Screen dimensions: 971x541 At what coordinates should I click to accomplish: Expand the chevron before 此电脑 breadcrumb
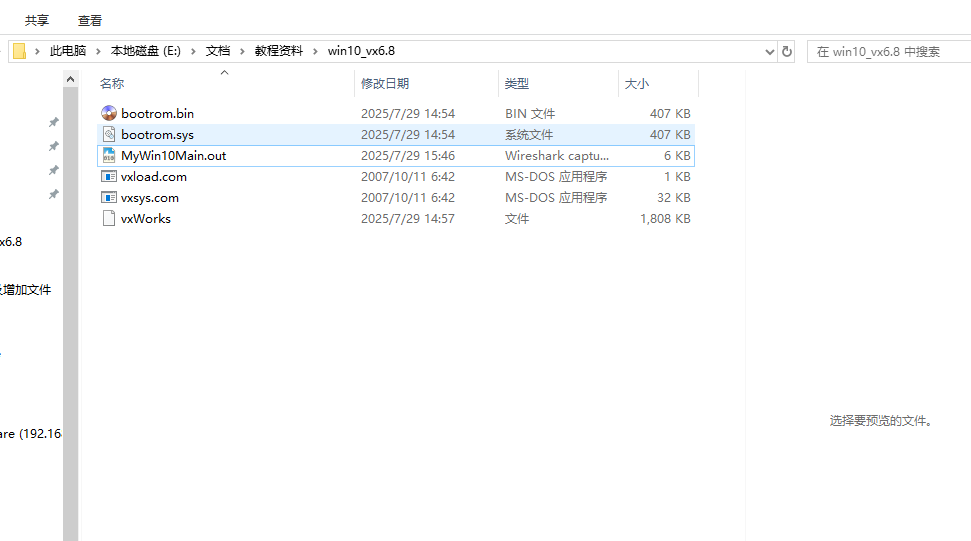(37, 51)
